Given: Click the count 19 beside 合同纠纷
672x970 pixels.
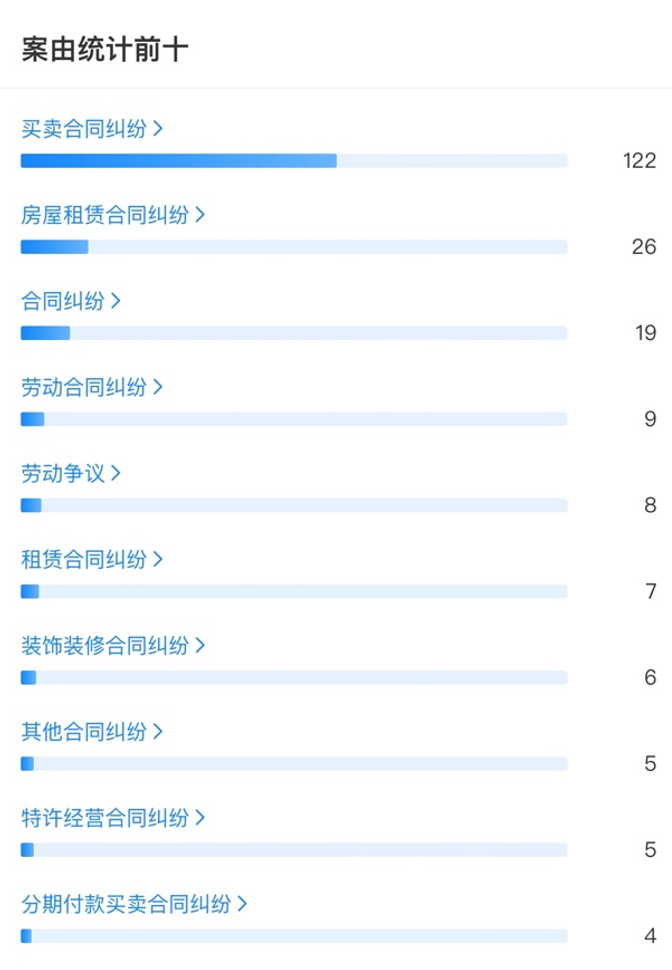Looking at the screenshot, I should pyautogui.click(x=645, y=333).
